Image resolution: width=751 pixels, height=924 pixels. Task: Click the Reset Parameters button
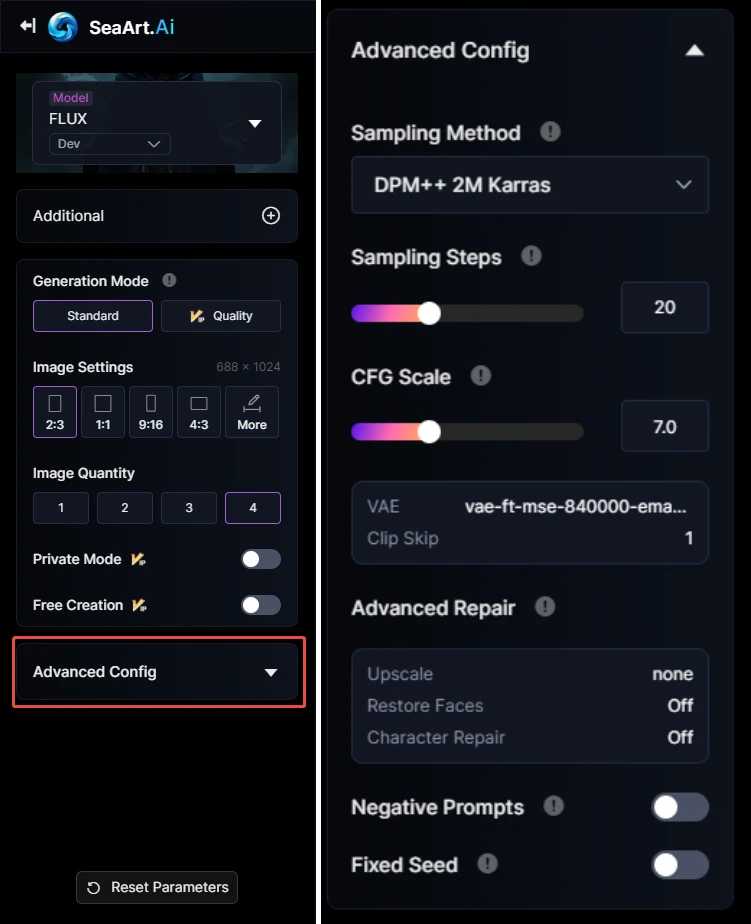[157, 887]
